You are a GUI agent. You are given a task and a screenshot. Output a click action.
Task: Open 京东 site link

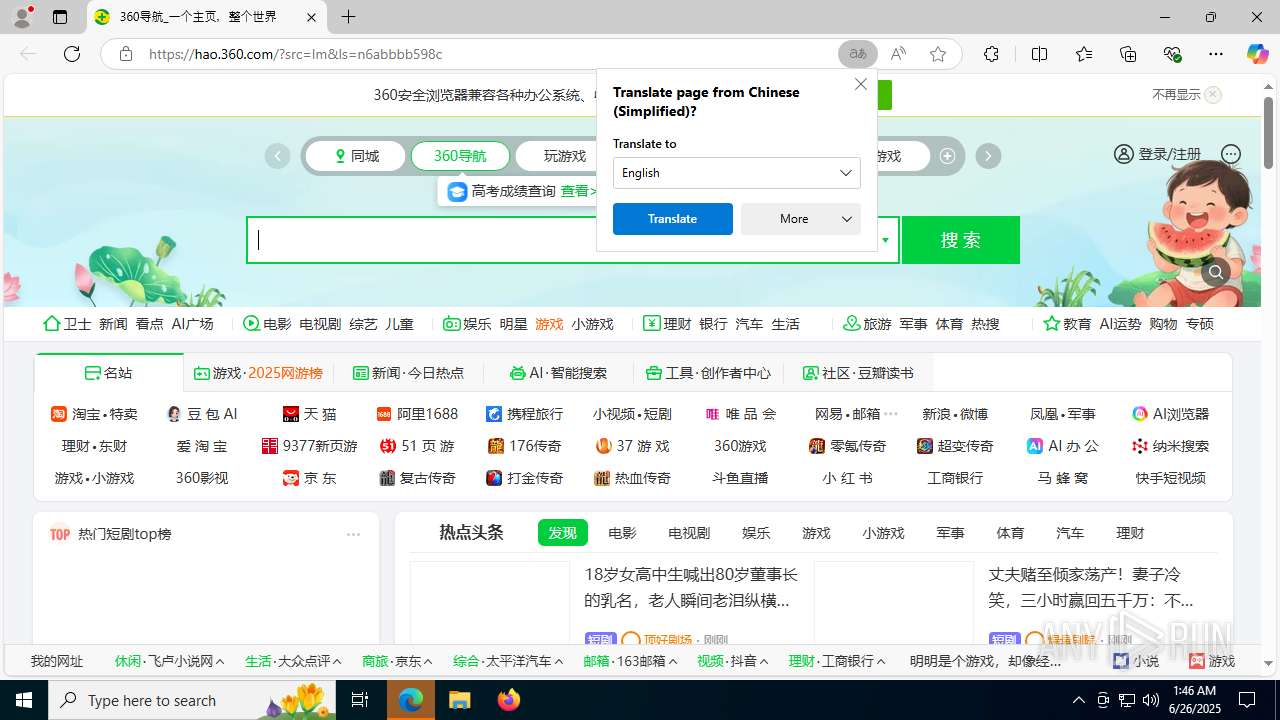coord(310,478)
